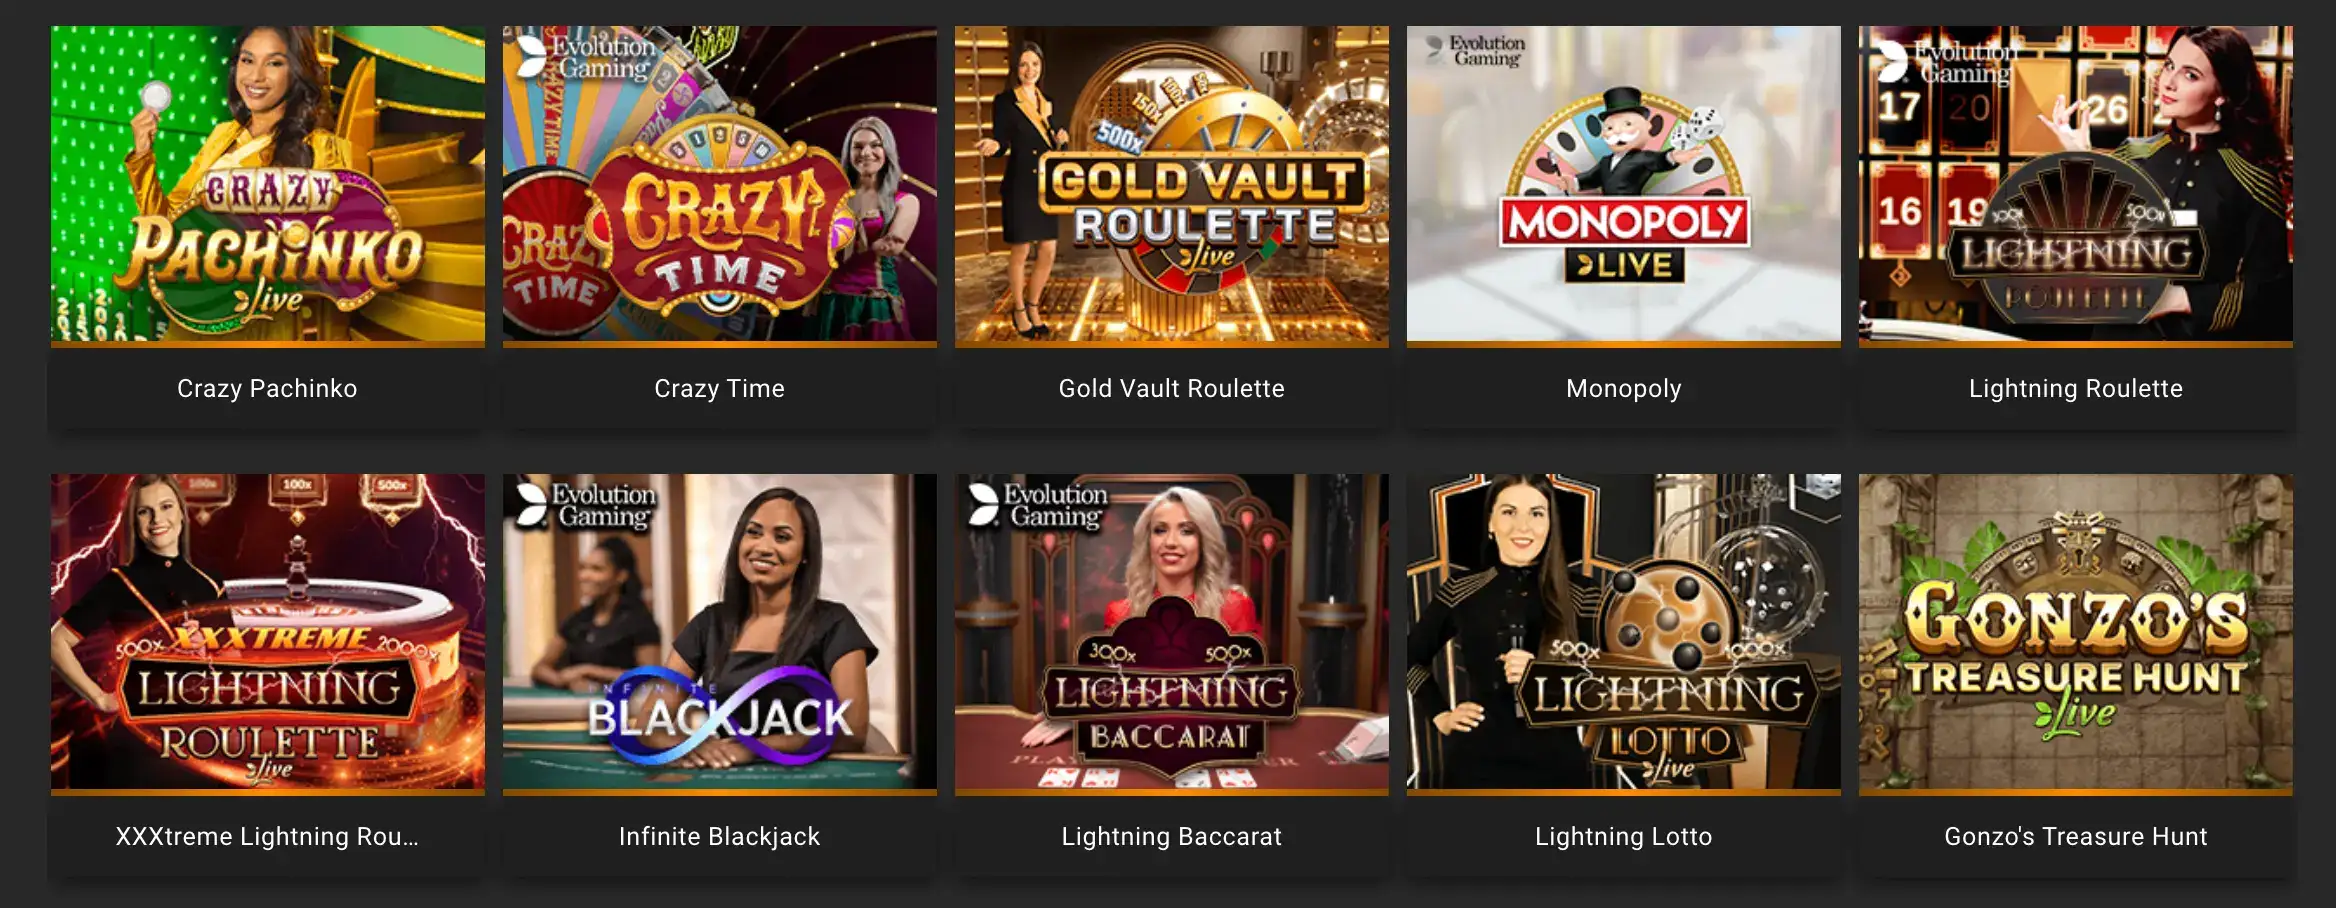Select the Monopoly Live game image
Screen dimensions: 2336x908
(x=1624, y=184)
